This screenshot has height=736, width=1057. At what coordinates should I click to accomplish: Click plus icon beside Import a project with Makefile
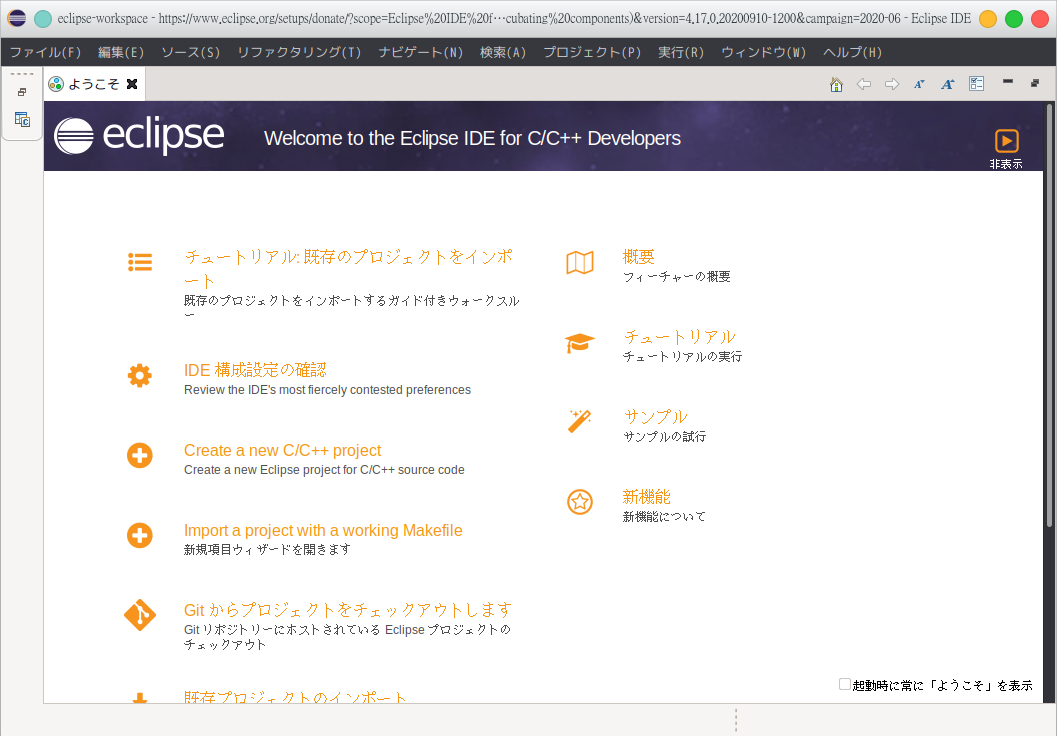(x=140, y=536)
